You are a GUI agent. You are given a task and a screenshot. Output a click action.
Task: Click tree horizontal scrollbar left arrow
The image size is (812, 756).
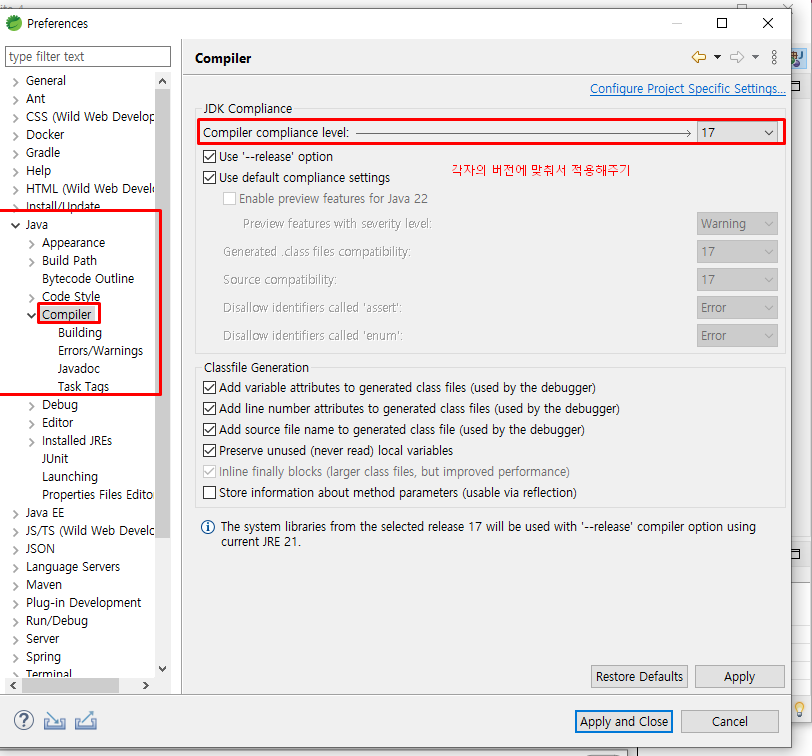pyautogui.click(x=13, y=685)
